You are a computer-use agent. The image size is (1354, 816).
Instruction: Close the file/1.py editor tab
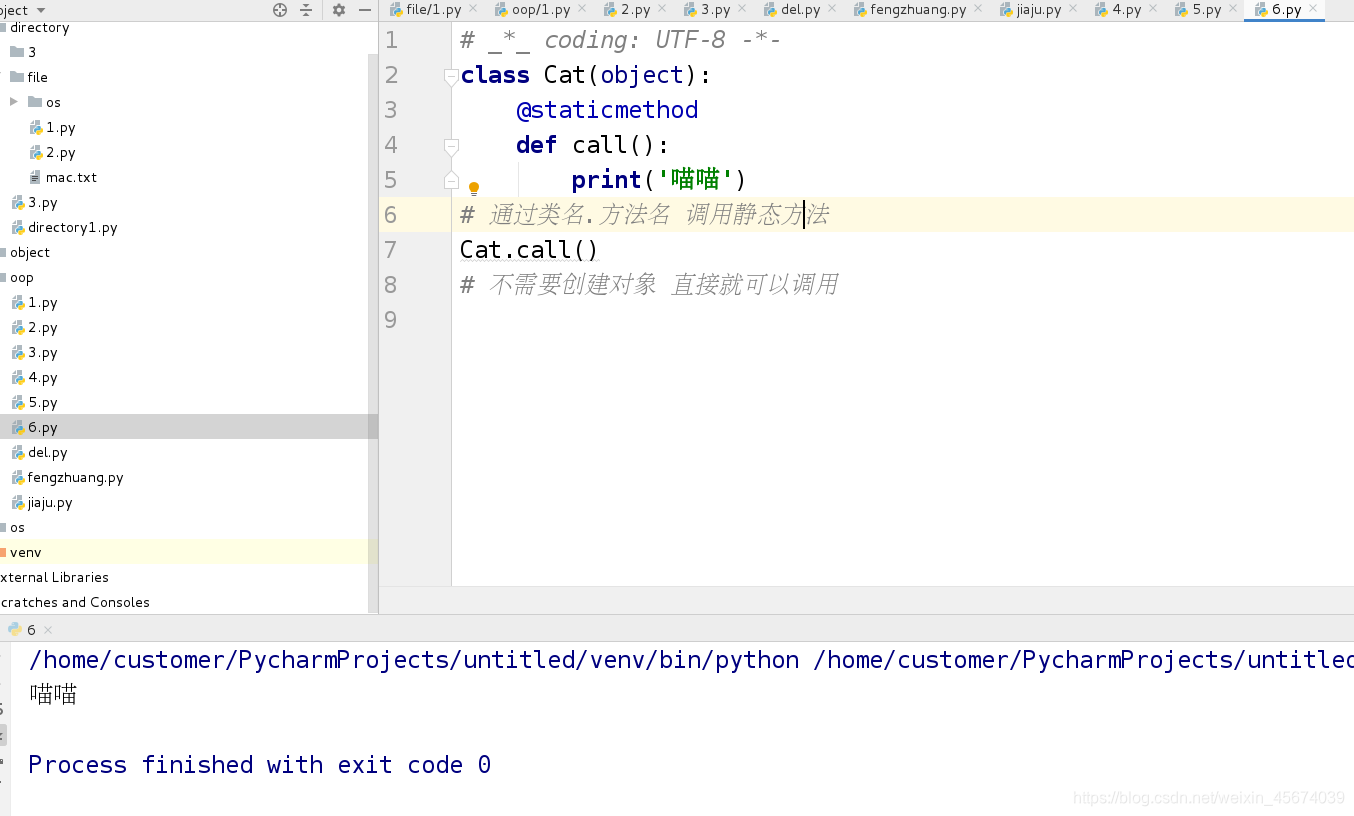coord(473,9)
